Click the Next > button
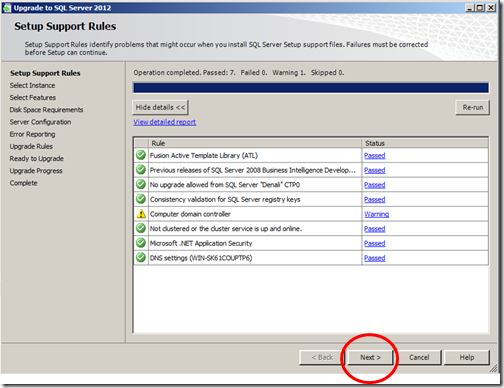The height and width of the screenshot is (388, 504). pyautogui.click(x=370, y=357)
